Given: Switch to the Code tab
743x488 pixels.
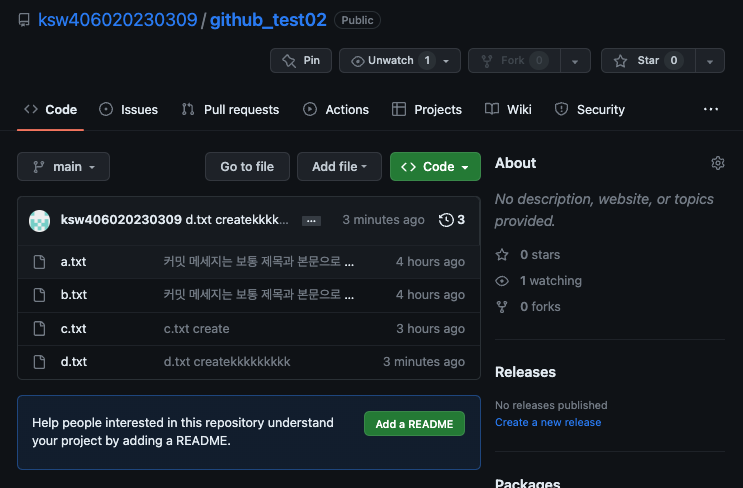Looking at the screenshot, I should click(51, 109).
